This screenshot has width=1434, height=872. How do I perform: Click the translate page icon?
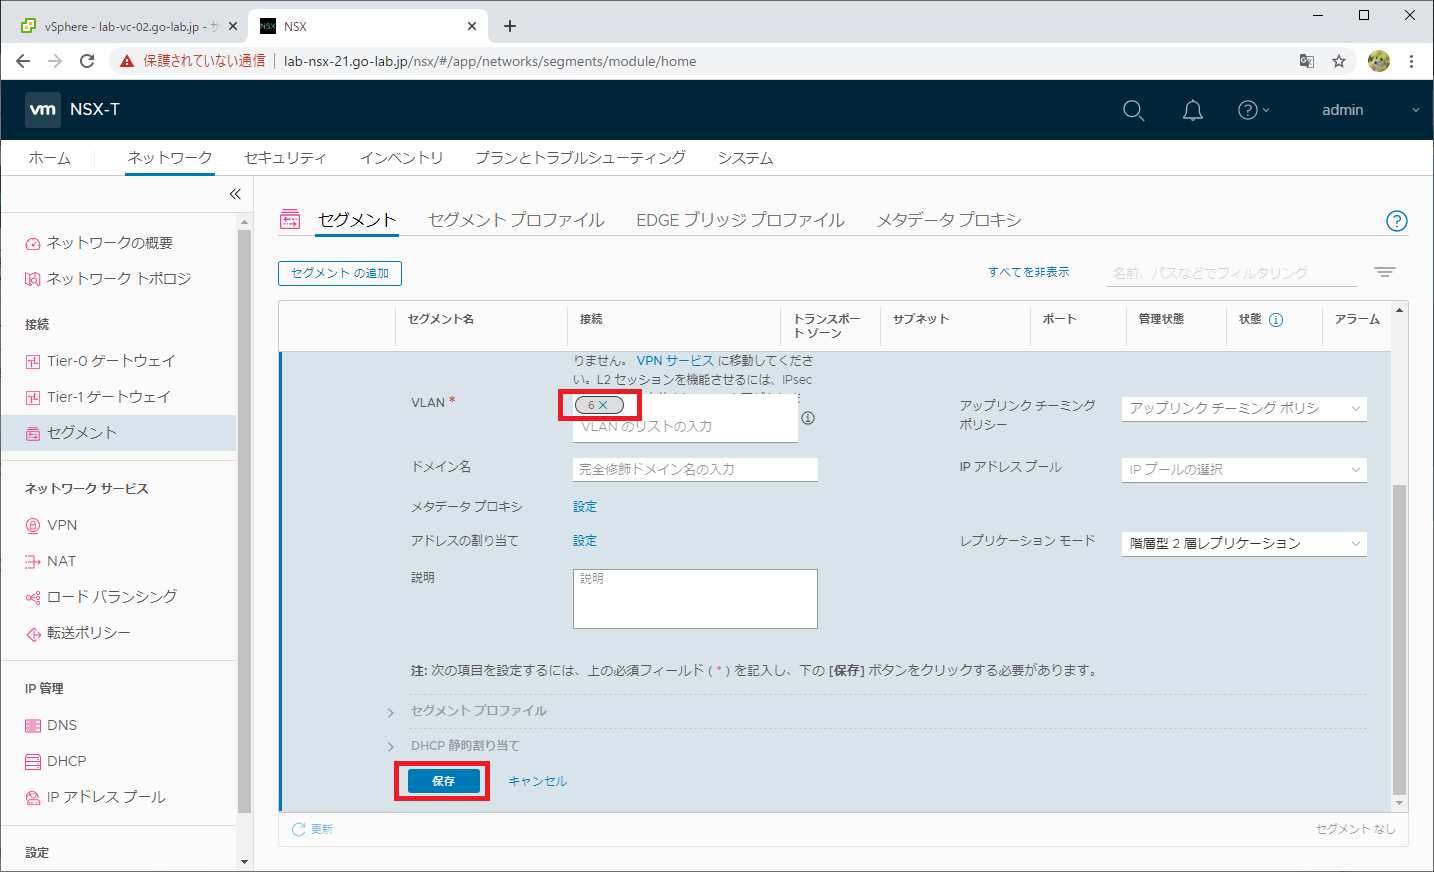[1307, 61]
